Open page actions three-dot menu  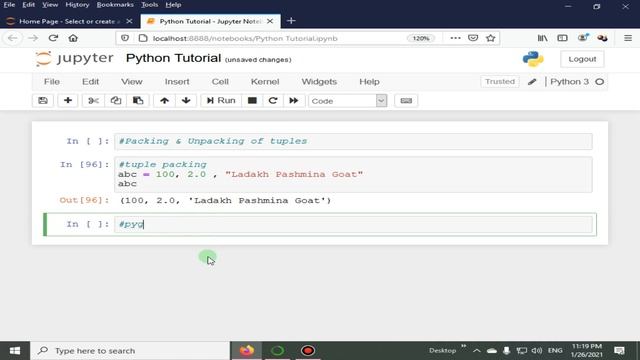455,38
